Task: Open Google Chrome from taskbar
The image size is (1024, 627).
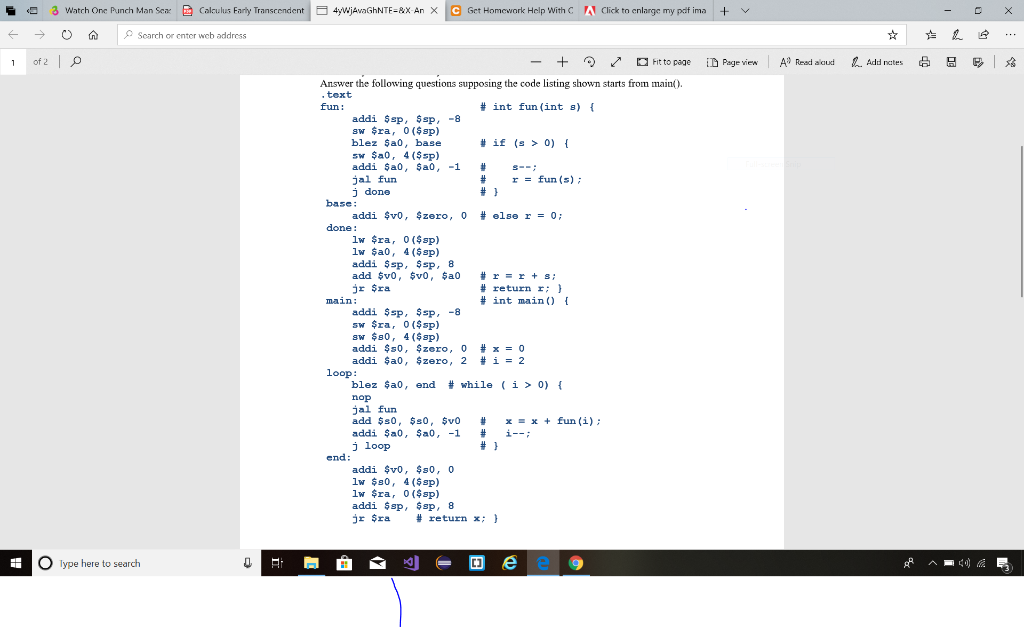Action: tap(575, 563)
